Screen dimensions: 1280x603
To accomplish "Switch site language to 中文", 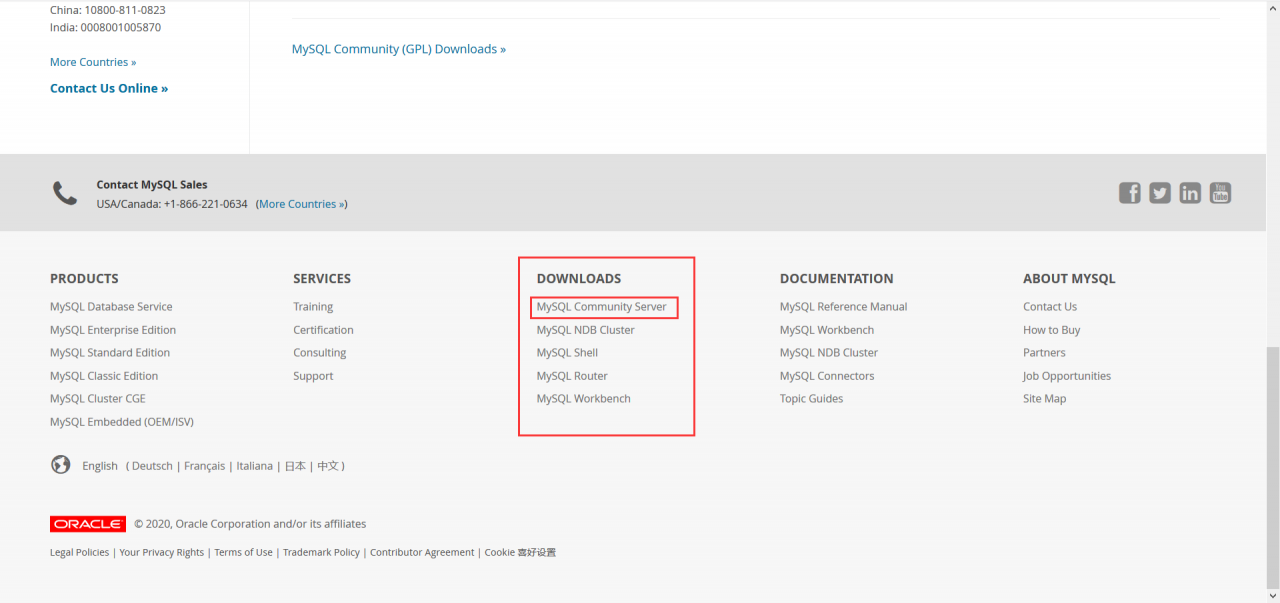I will 328,466.
